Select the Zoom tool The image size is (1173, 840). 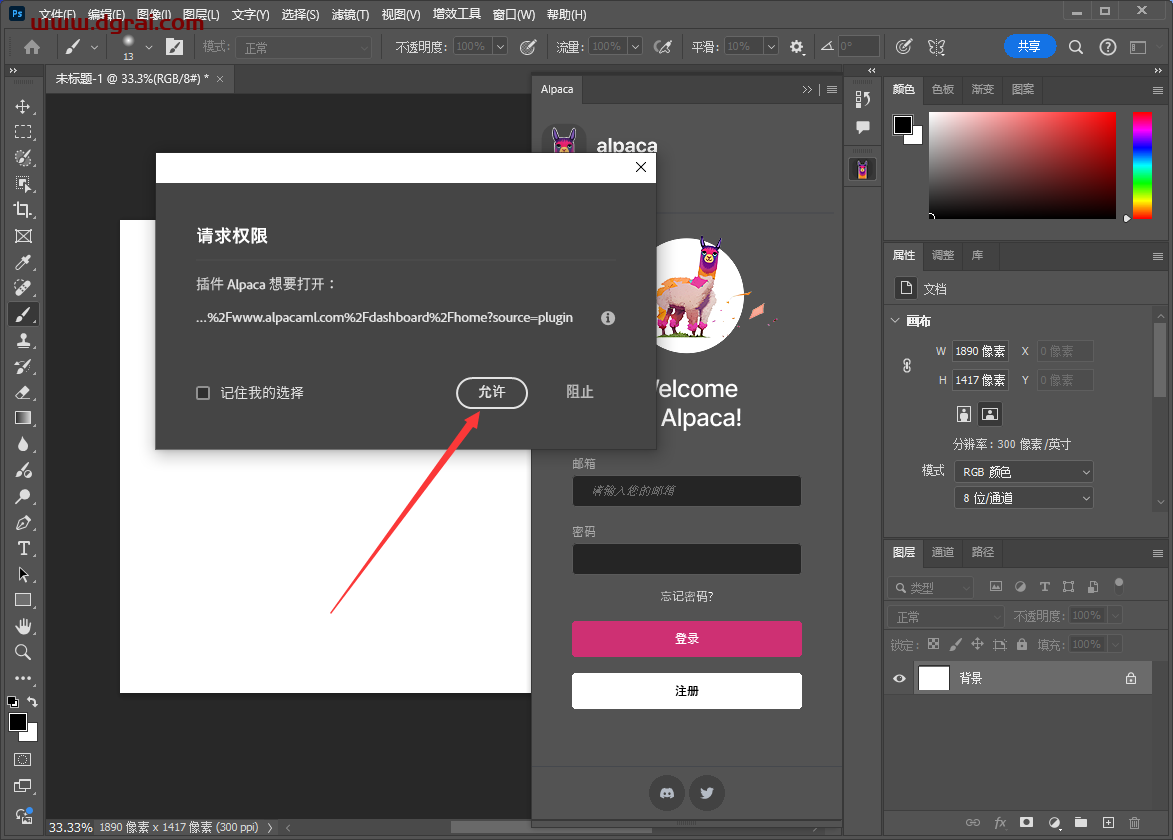click(x=22, y=652)
